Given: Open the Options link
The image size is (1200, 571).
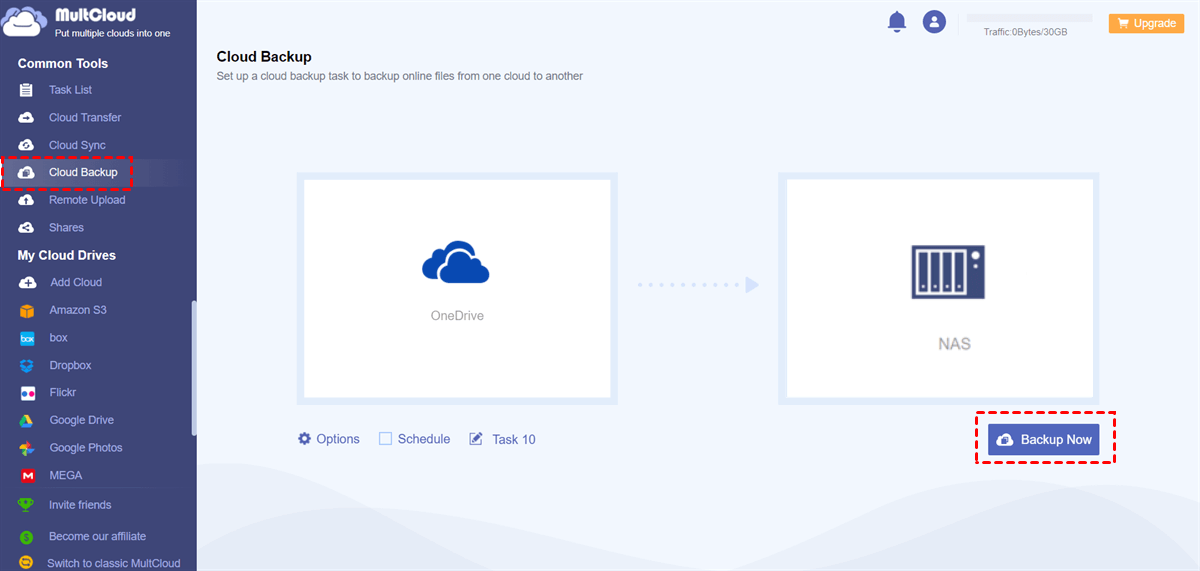Looking at the screenshot, I should tap(338, 439).
